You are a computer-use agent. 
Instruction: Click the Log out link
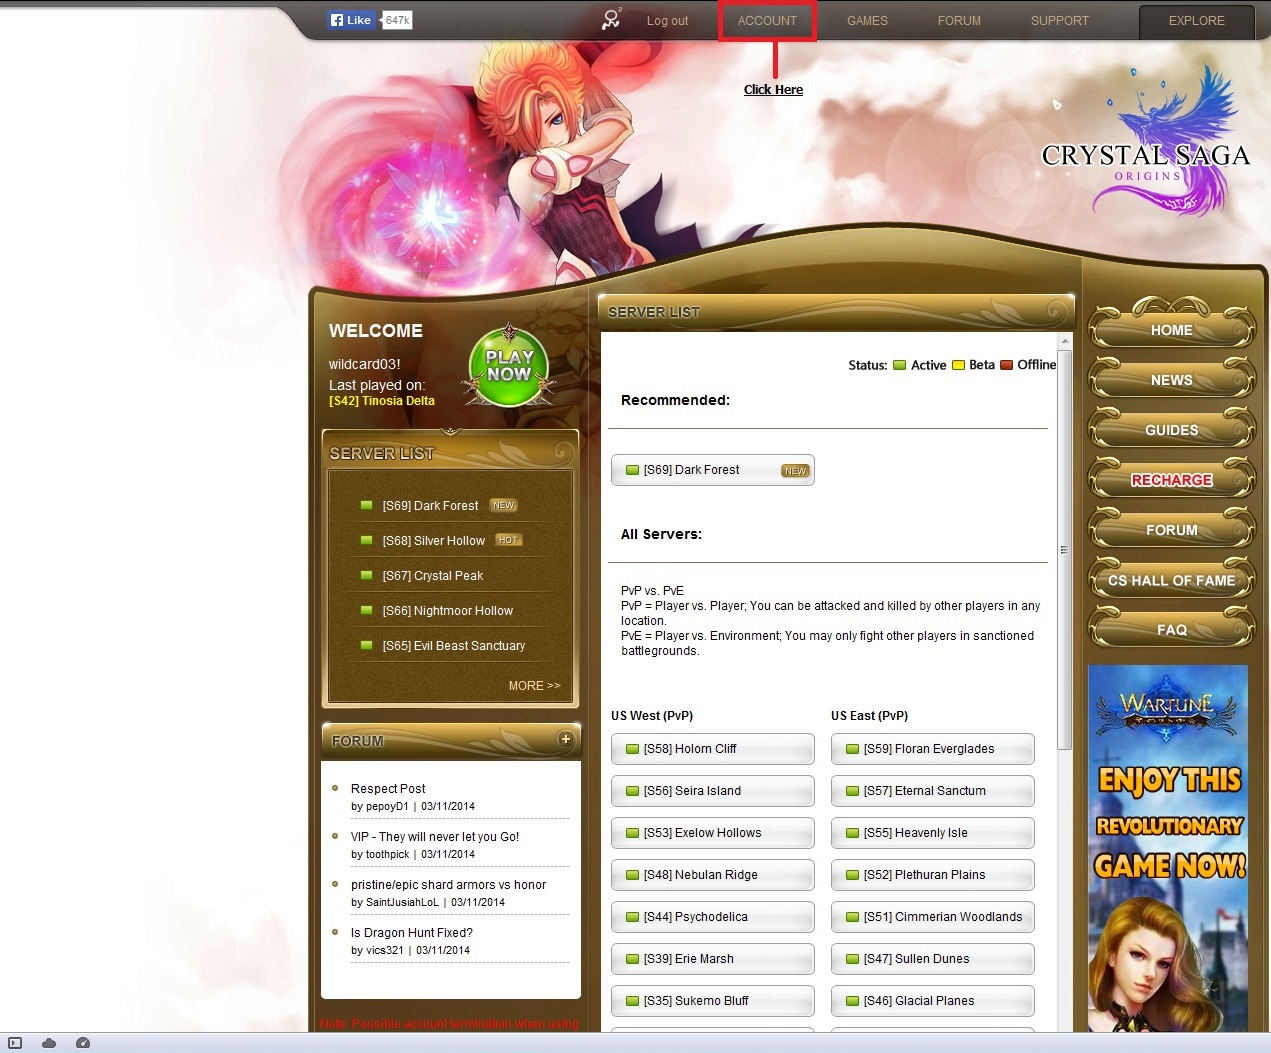[x=667, y=21]
